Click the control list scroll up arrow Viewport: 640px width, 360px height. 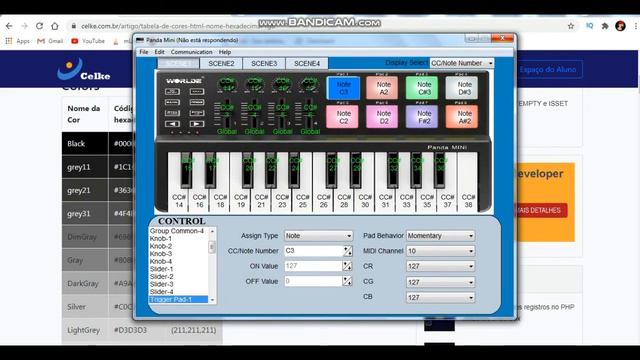(212, 231)
